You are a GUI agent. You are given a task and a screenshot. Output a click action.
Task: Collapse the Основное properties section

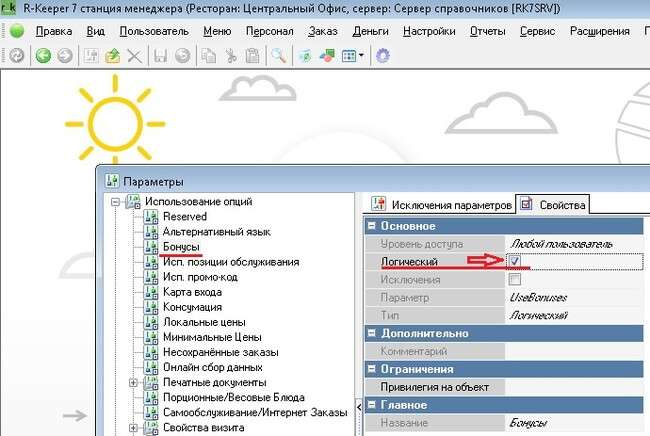click(x=372, y=225)
